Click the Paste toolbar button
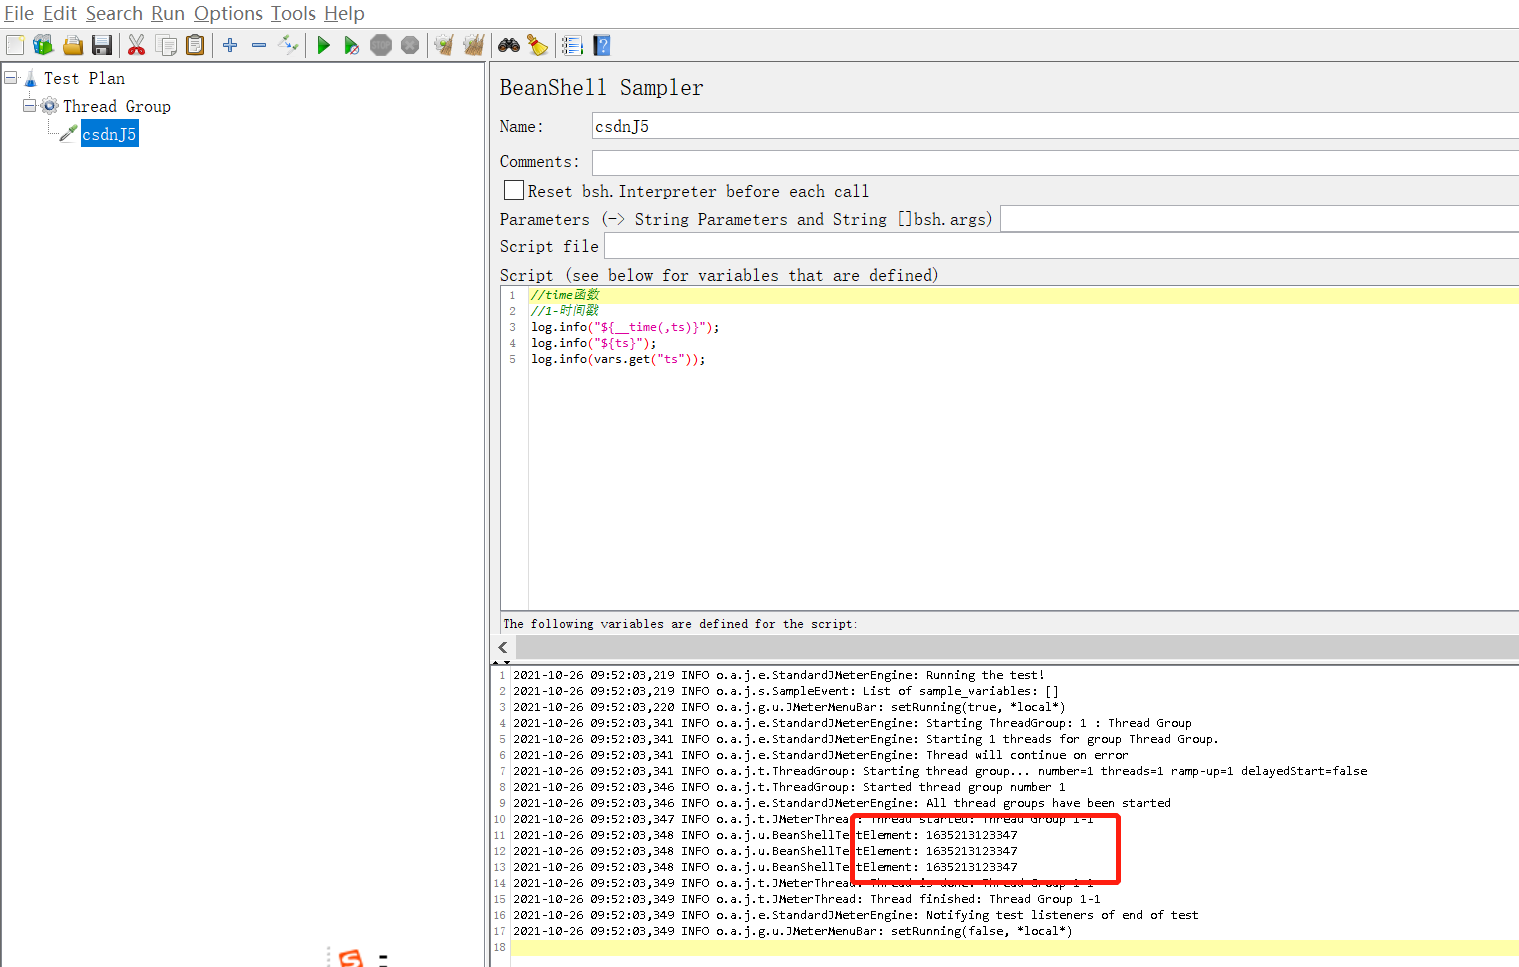1519x967 pixels. [x=195, y=45]
